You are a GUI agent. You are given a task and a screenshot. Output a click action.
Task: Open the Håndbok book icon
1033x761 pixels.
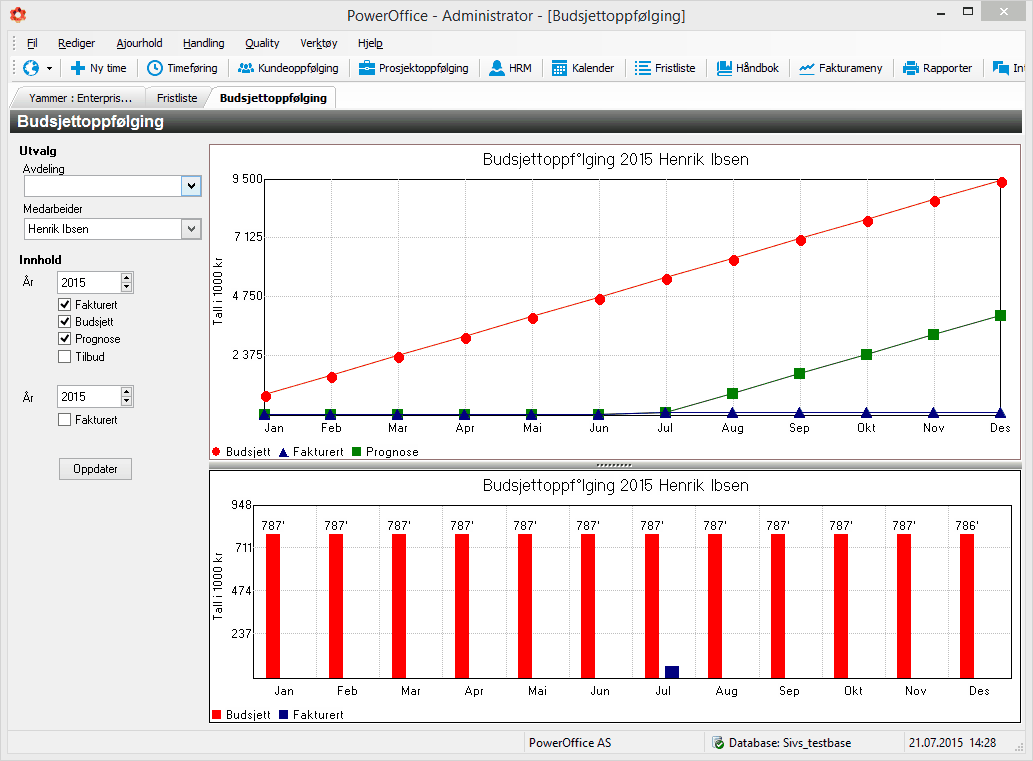[x=724, y=68]
